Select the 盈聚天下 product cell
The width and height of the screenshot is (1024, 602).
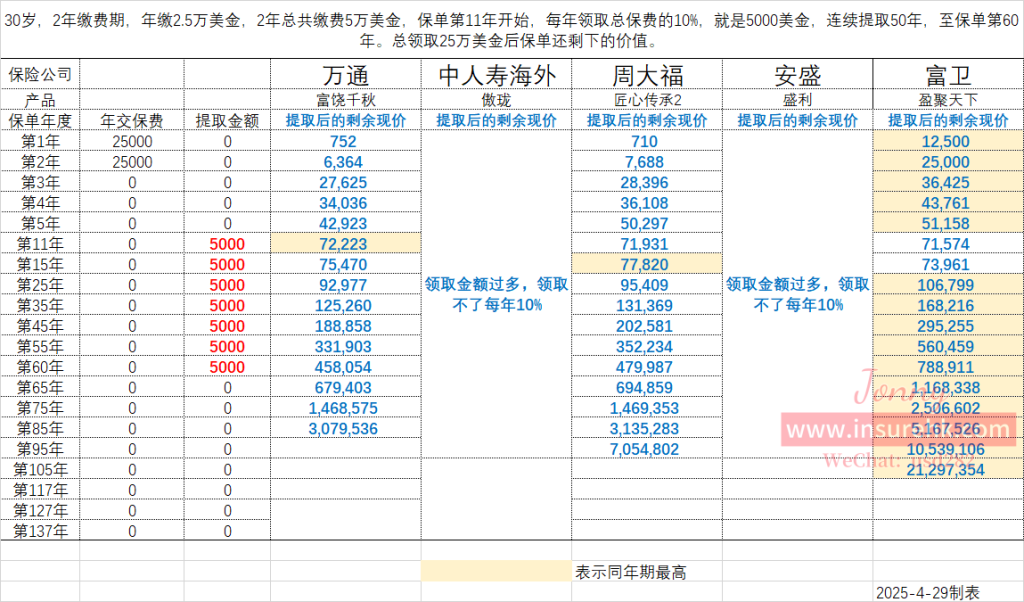coord(948,100)
